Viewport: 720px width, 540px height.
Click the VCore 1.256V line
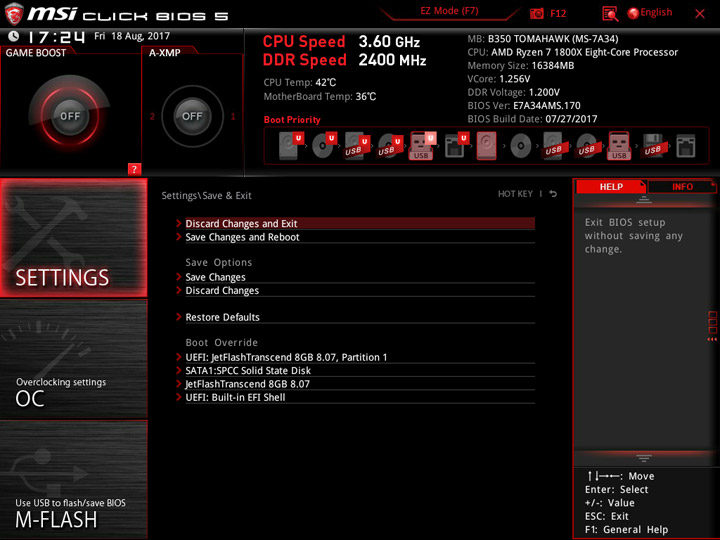click(499, 79)
